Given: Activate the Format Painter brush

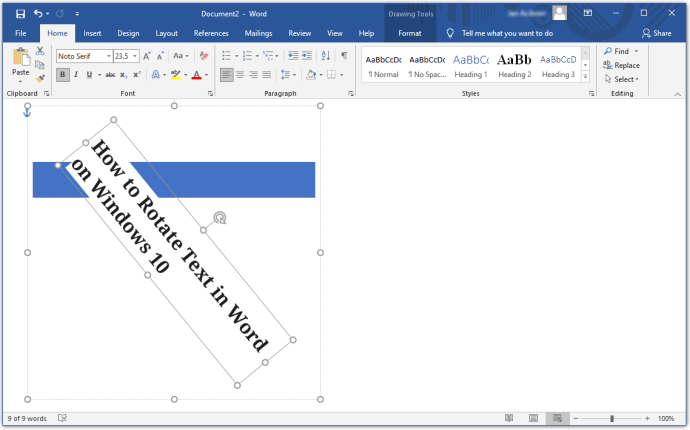Looking at the screenshot, I should 40,79.
